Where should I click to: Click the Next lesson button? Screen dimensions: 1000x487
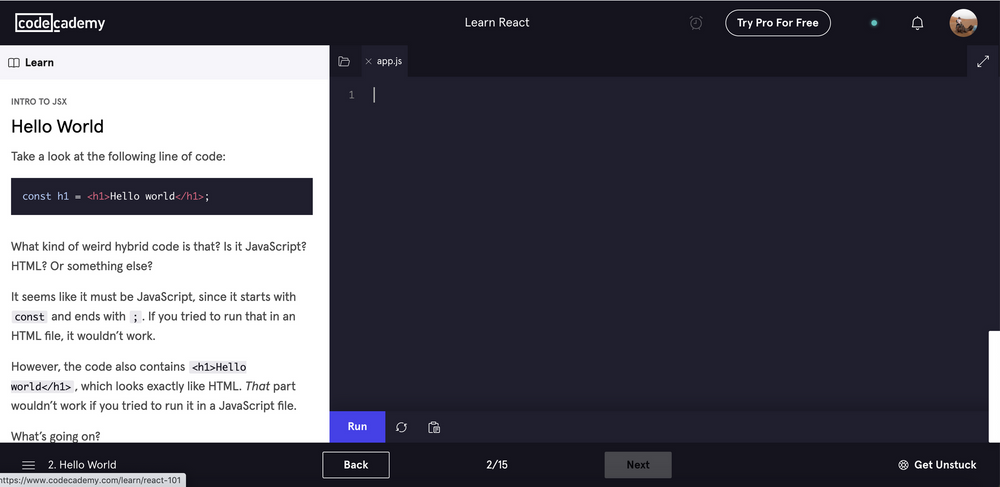point(637,465)
